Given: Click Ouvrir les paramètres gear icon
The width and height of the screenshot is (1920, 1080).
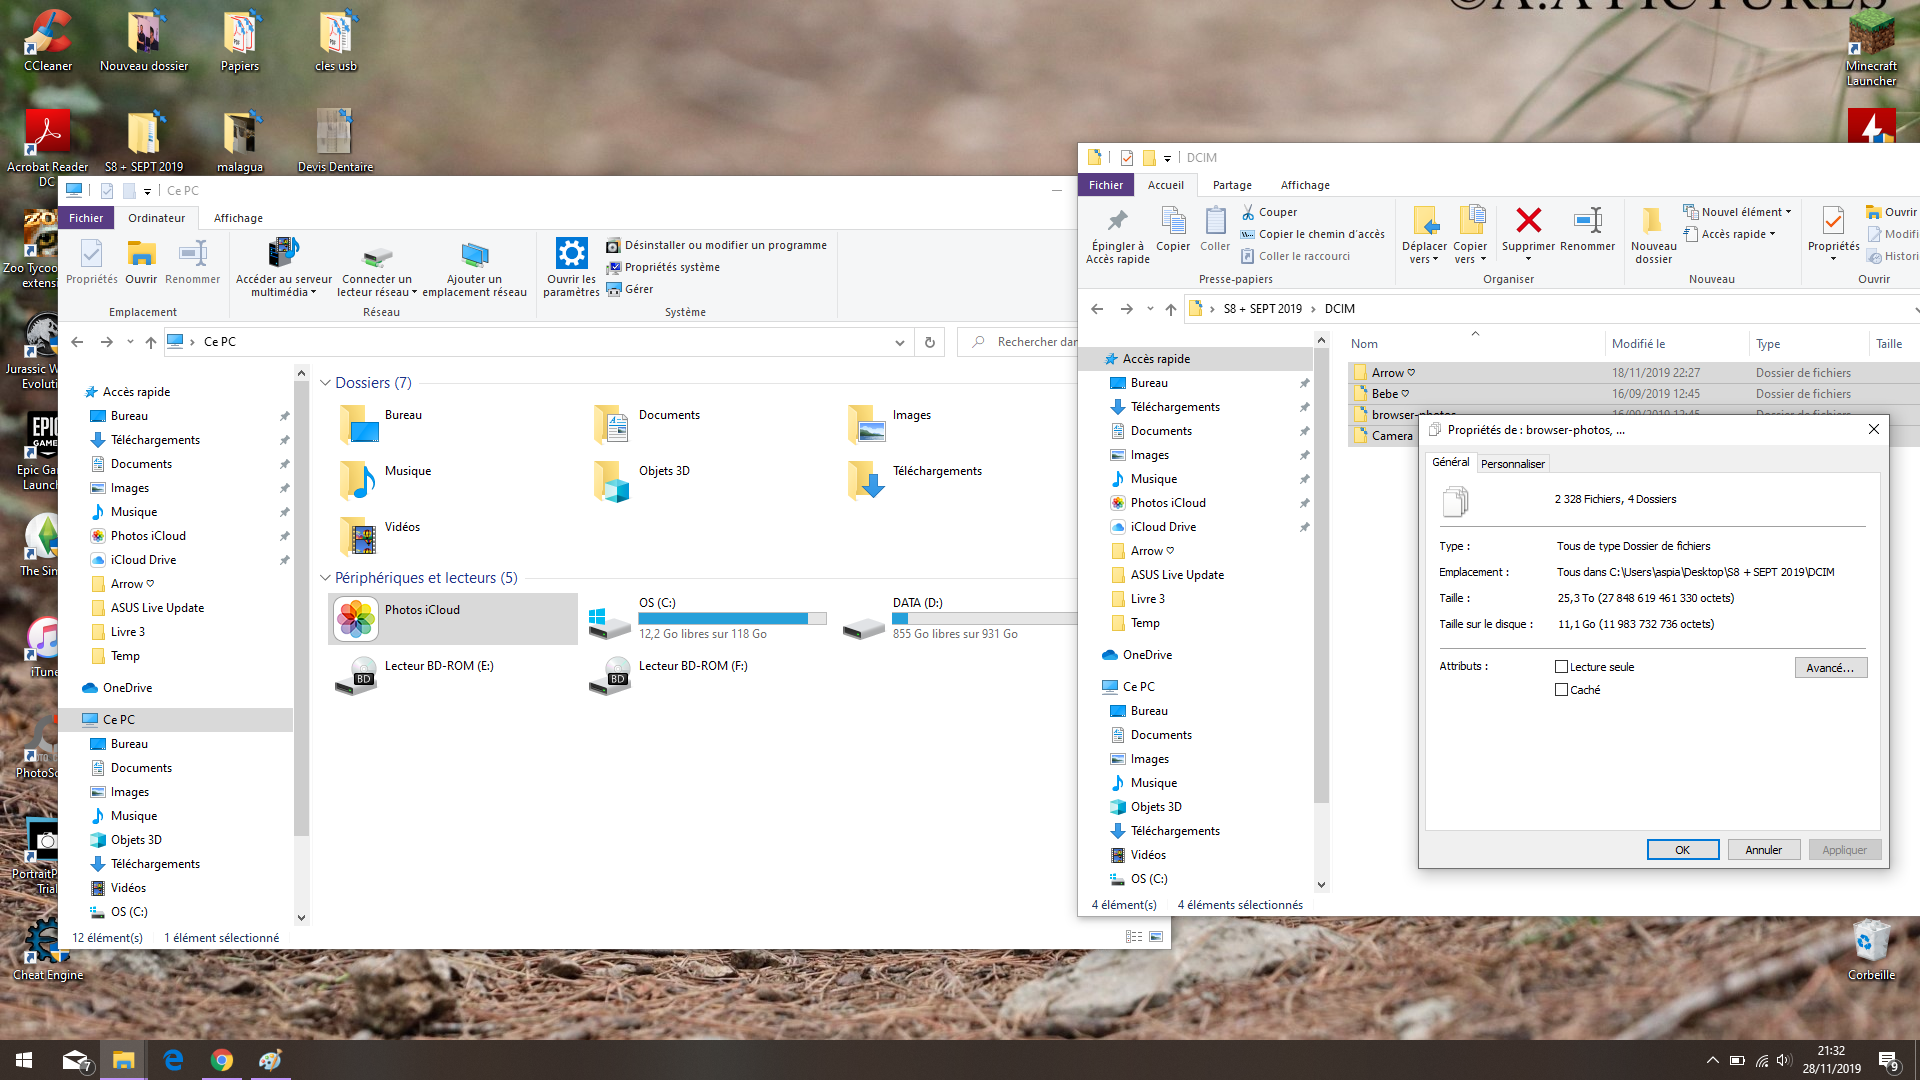Looking at the screenshot, I should 571,253.
